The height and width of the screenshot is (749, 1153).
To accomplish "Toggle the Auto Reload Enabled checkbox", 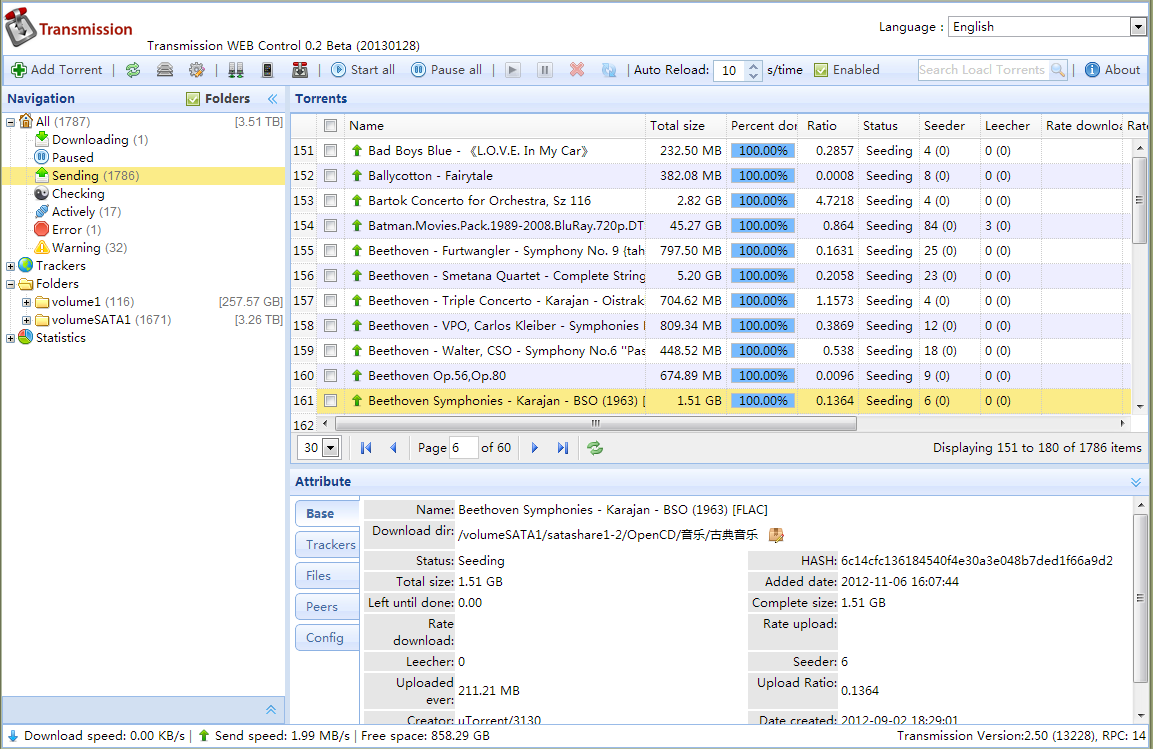I will pos(821,70).
